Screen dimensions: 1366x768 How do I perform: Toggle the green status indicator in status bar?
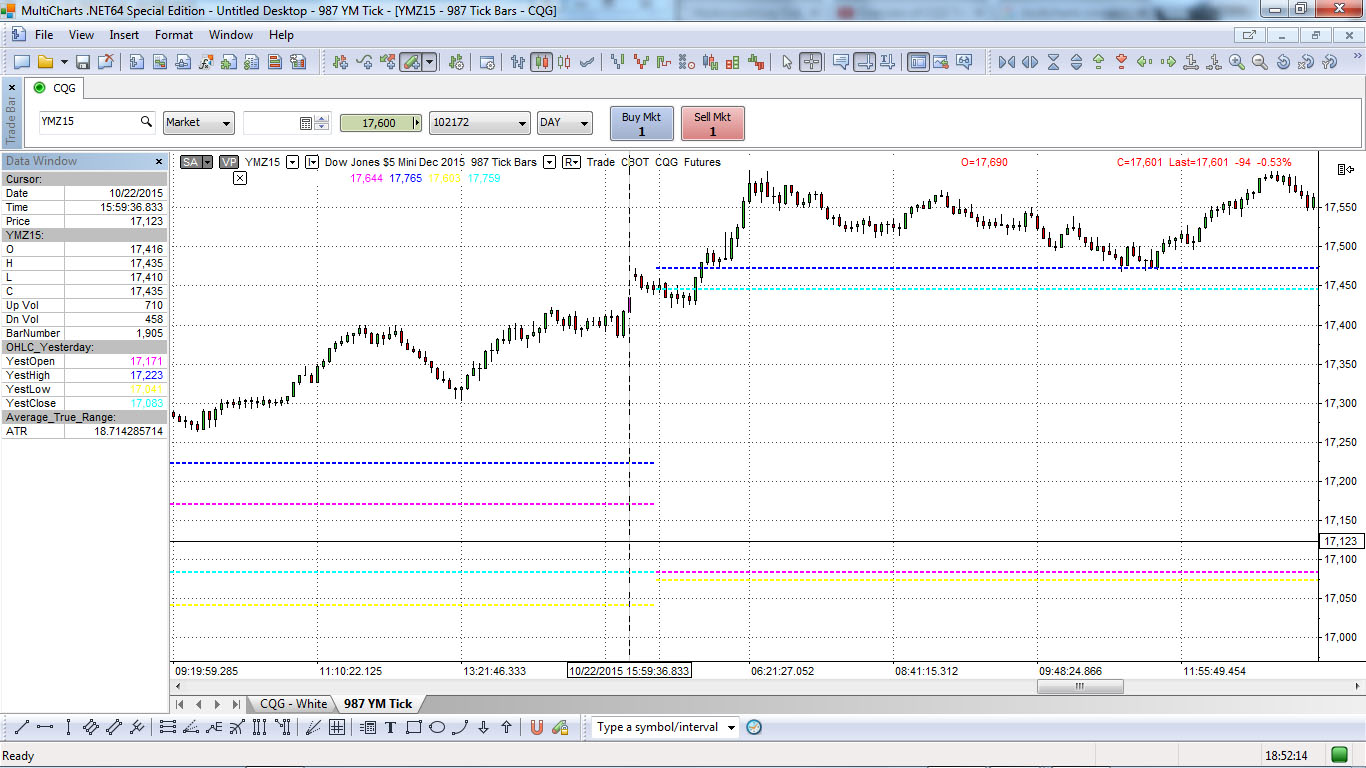coord(1339,755)
